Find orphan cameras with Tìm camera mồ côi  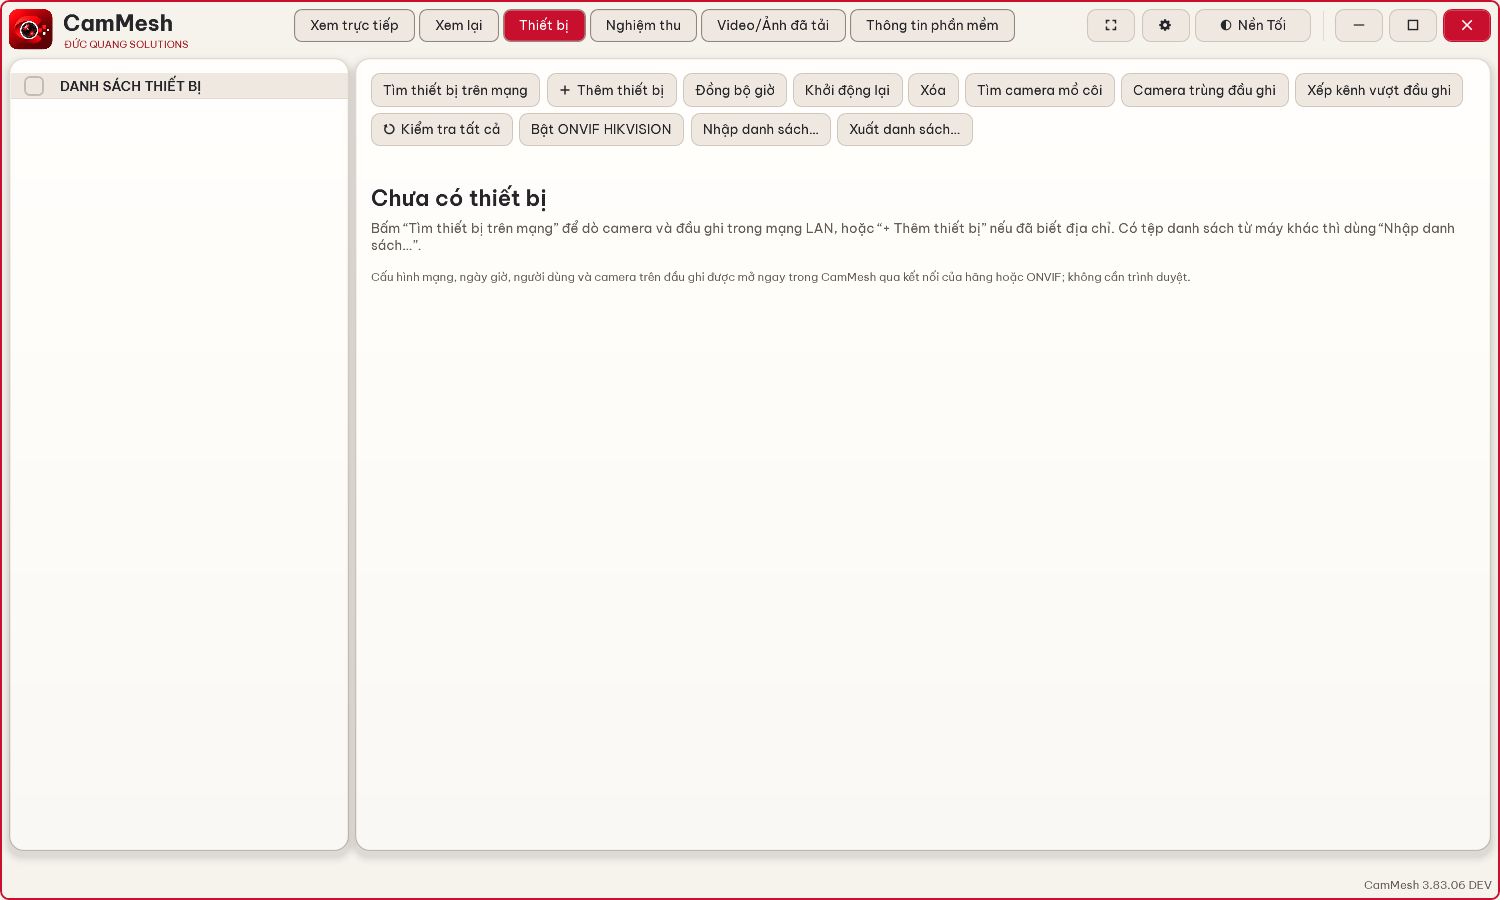[x=1039, y=90]
